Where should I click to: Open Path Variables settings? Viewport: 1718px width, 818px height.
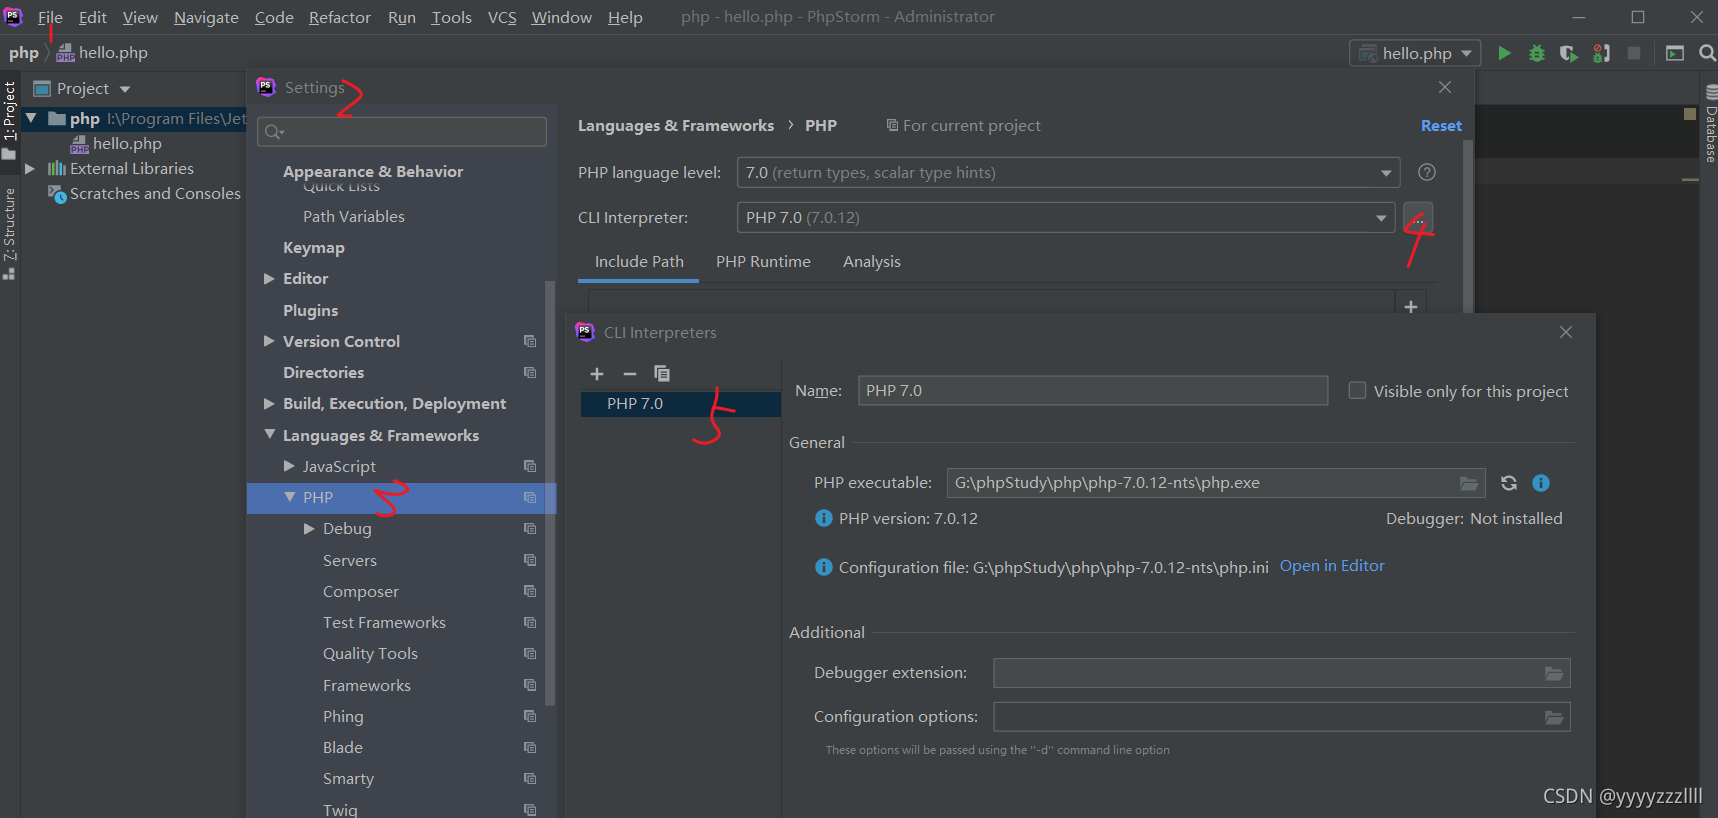coord(354,216)
